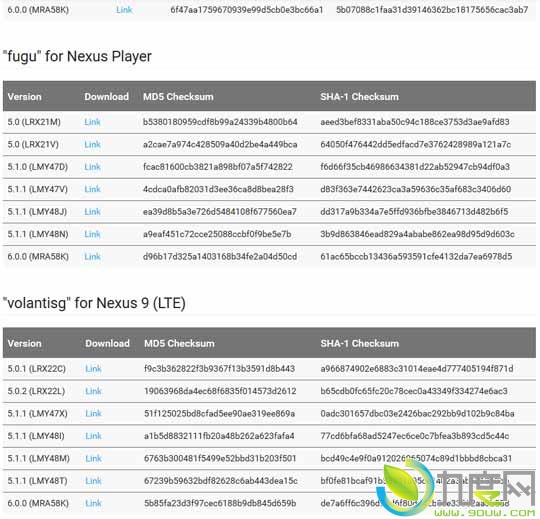Click download link for fugu 5.1.1 (LMY48J)
Screen dimensions: 540x519
(x=92, y=211)
